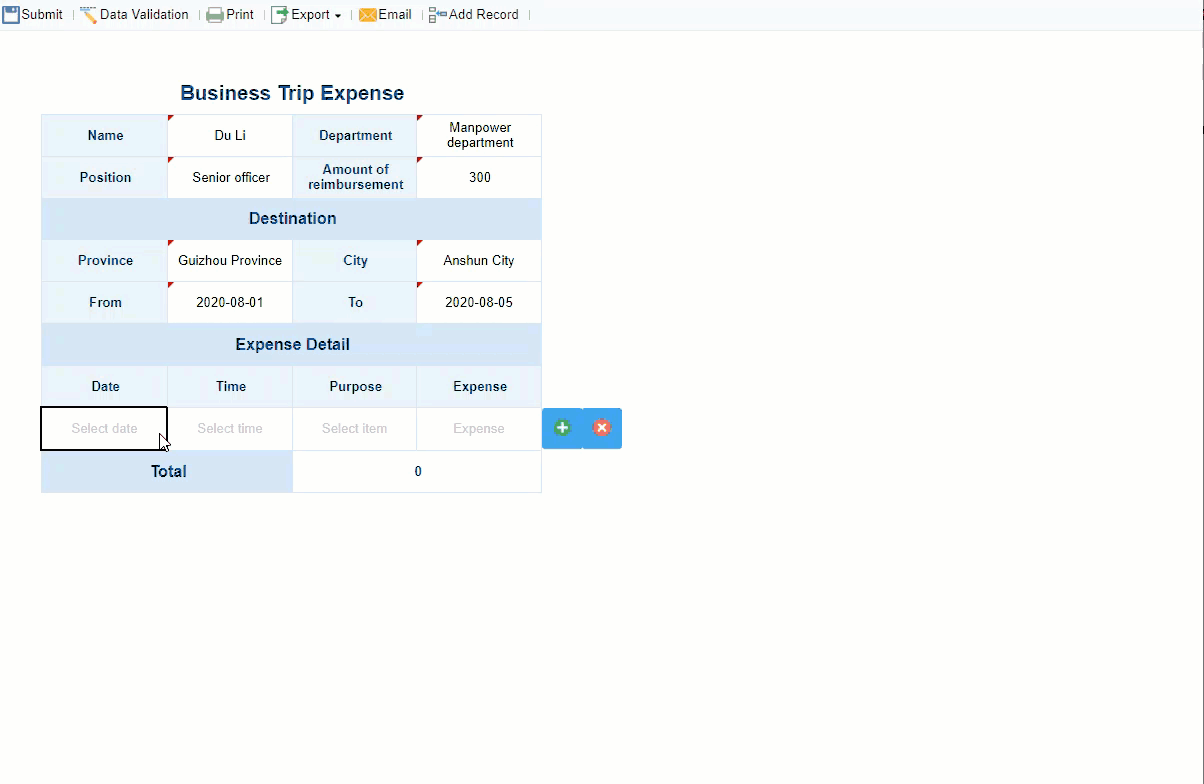Click the Export icon in toolbar
1204x784 pixels.
point(280,15)
